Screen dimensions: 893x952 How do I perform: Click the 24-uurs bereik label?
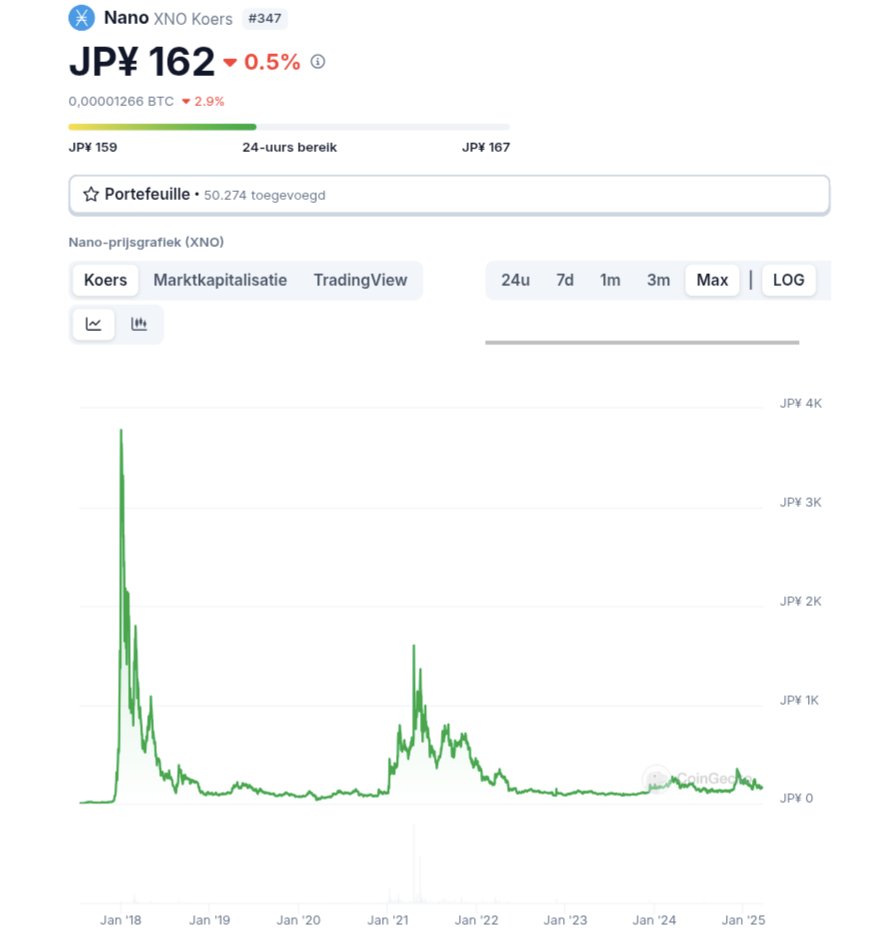click(290, 147)
